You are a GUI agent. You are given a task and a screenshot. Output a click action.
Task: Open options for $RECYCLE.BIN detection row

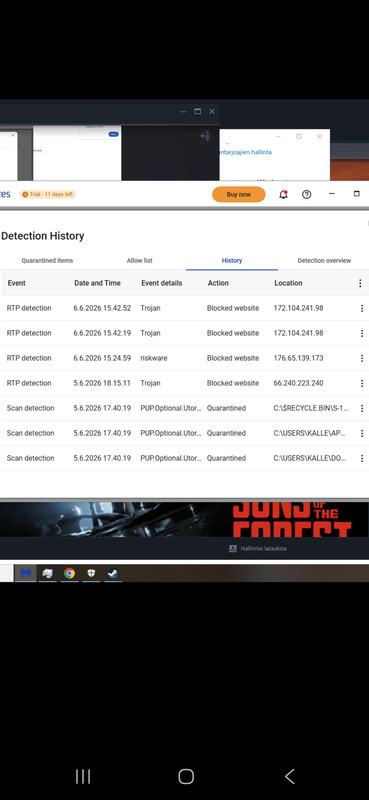pyautogui.click(x=362, y=408)
